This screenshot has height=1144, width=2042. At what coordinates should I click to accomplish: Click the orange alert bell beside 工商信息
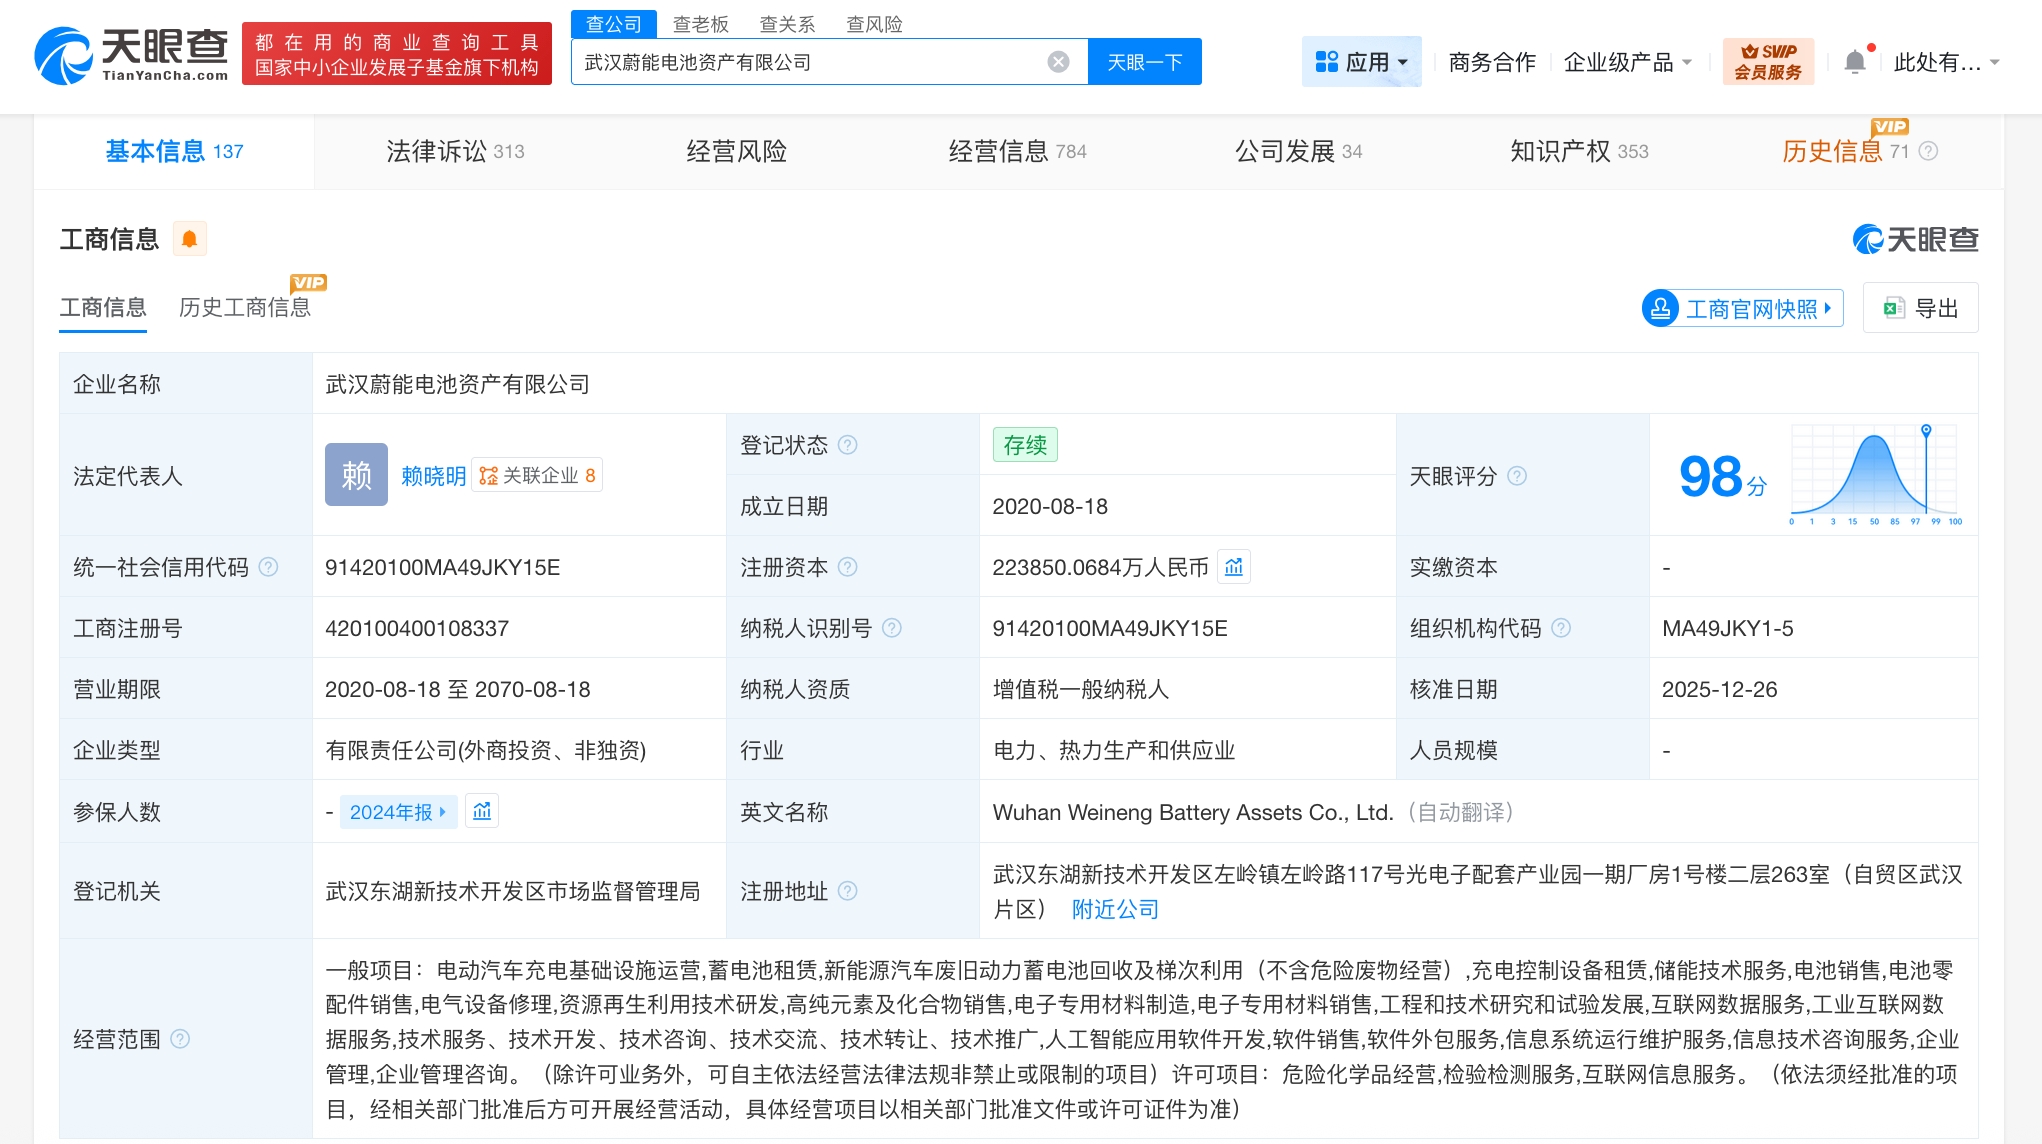coord(189,239)
